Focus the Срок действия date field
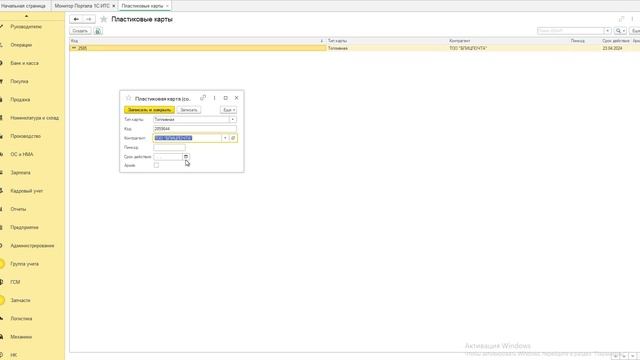 [x=168, y=157]
